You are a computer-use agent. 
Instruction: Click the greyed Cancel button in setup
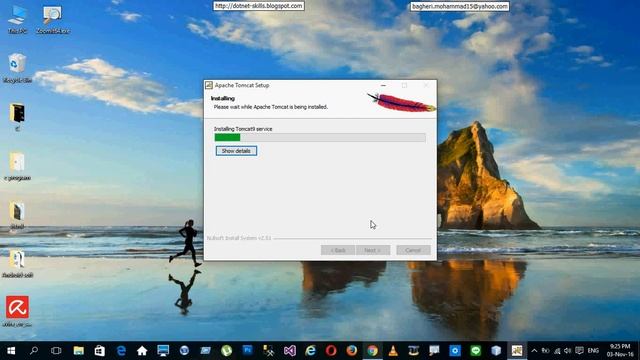point(413,250)
